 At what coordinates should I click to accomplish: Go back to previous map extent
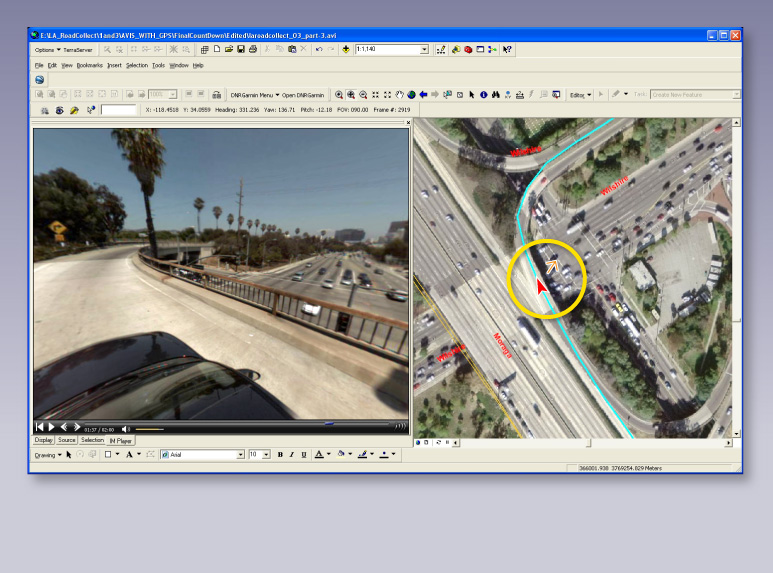coord(423,95)
